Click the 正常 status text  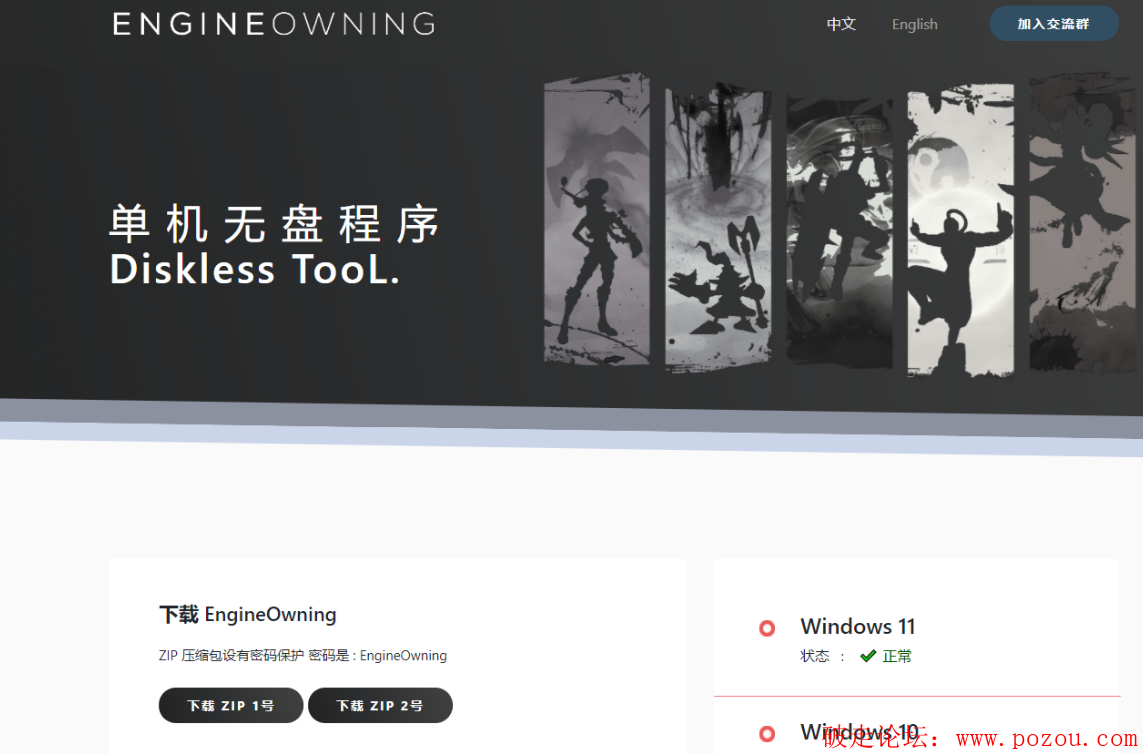pos(897,656)
